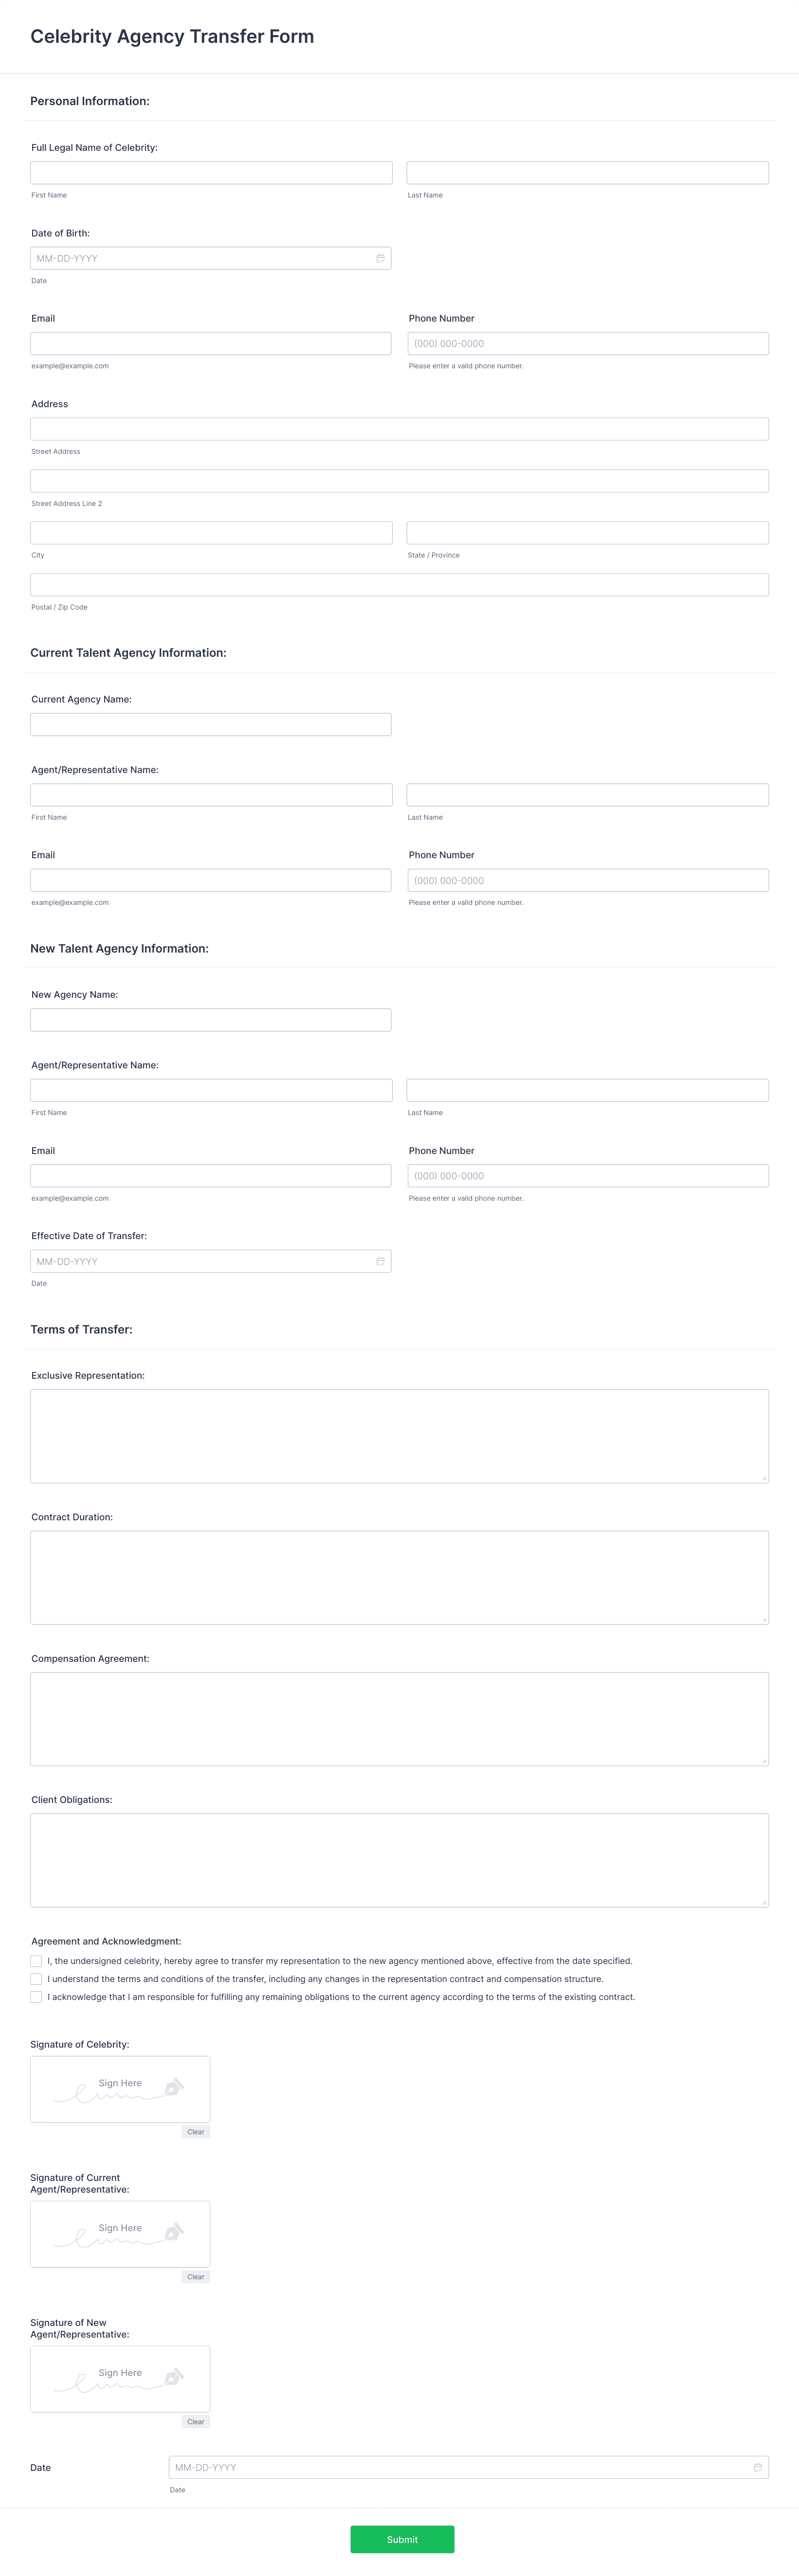The width and height of the screenshot is (799, 2576).
Task: Focus the Exclusive Representation text area
Action: (x=399, y=1436)
